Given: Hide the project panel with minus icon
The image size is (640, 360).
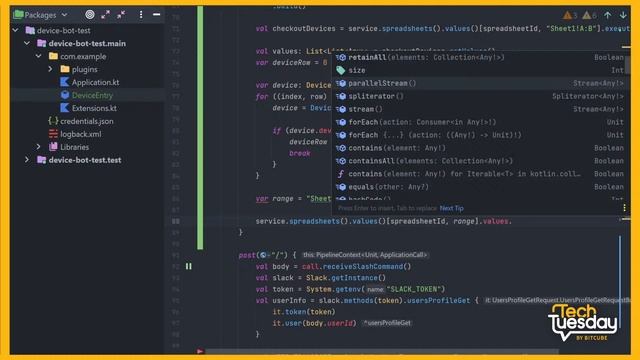Looking at the screenshot, I should coord(156,15).
